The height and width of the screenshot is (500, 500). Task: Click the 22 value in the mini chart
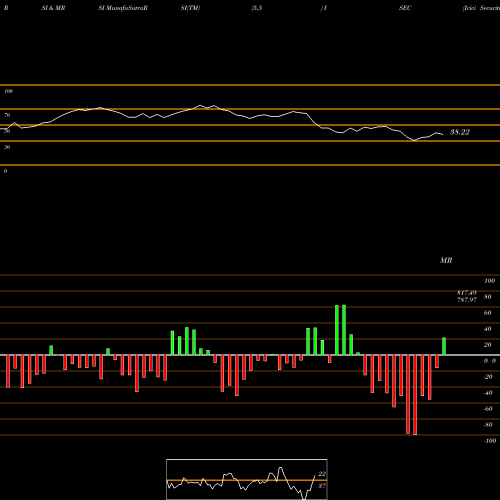pos(322,474)
